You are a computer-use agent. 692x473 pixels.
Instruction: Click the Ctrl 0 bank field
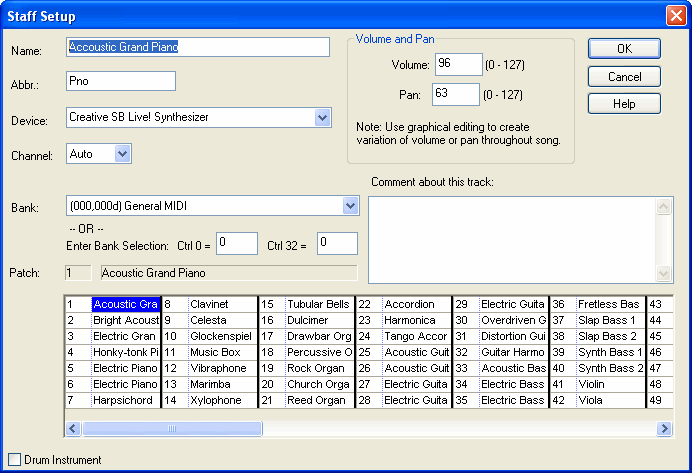[237, 242]
